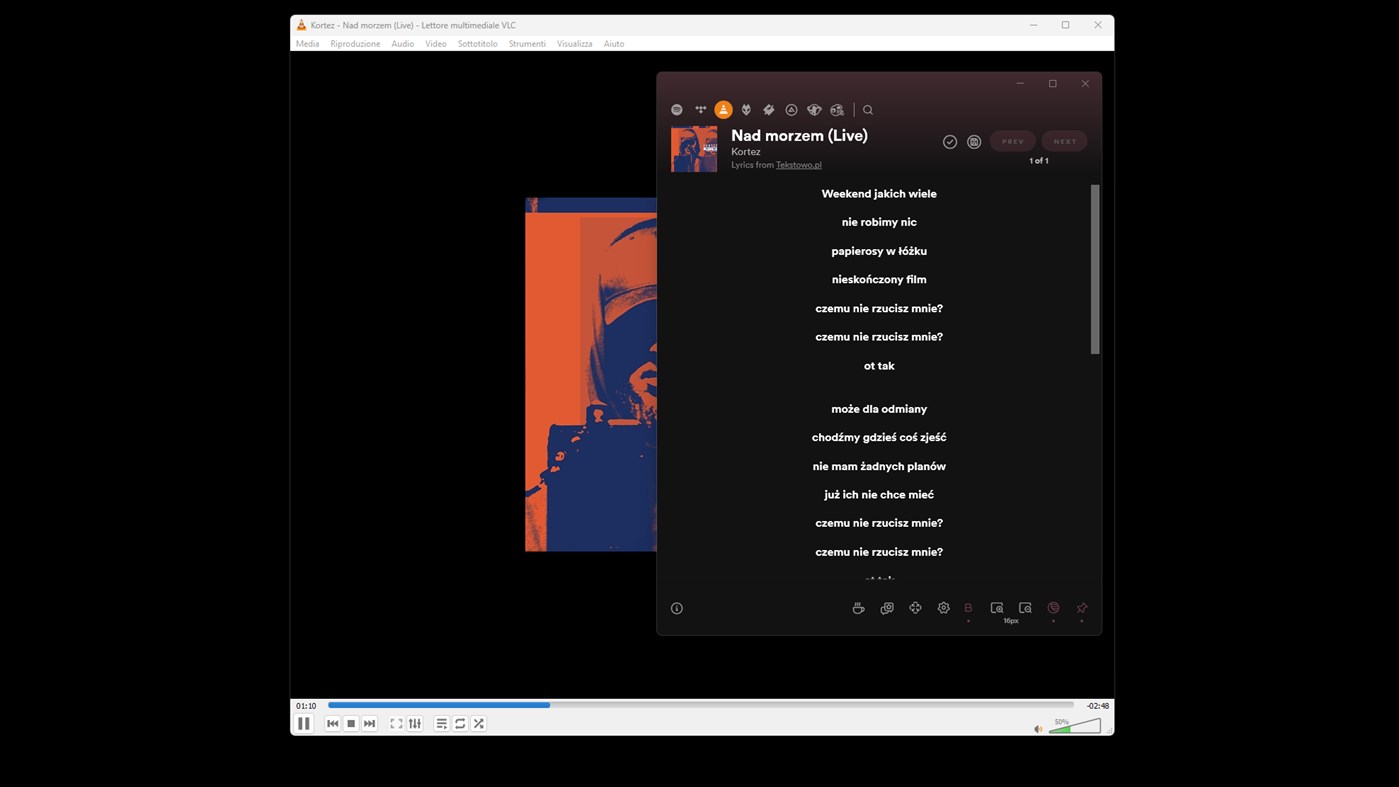This screenshot has width=1399, height=787.
Task: Click the NEXT lyrics result button
Action: (x=1063, y=140)
